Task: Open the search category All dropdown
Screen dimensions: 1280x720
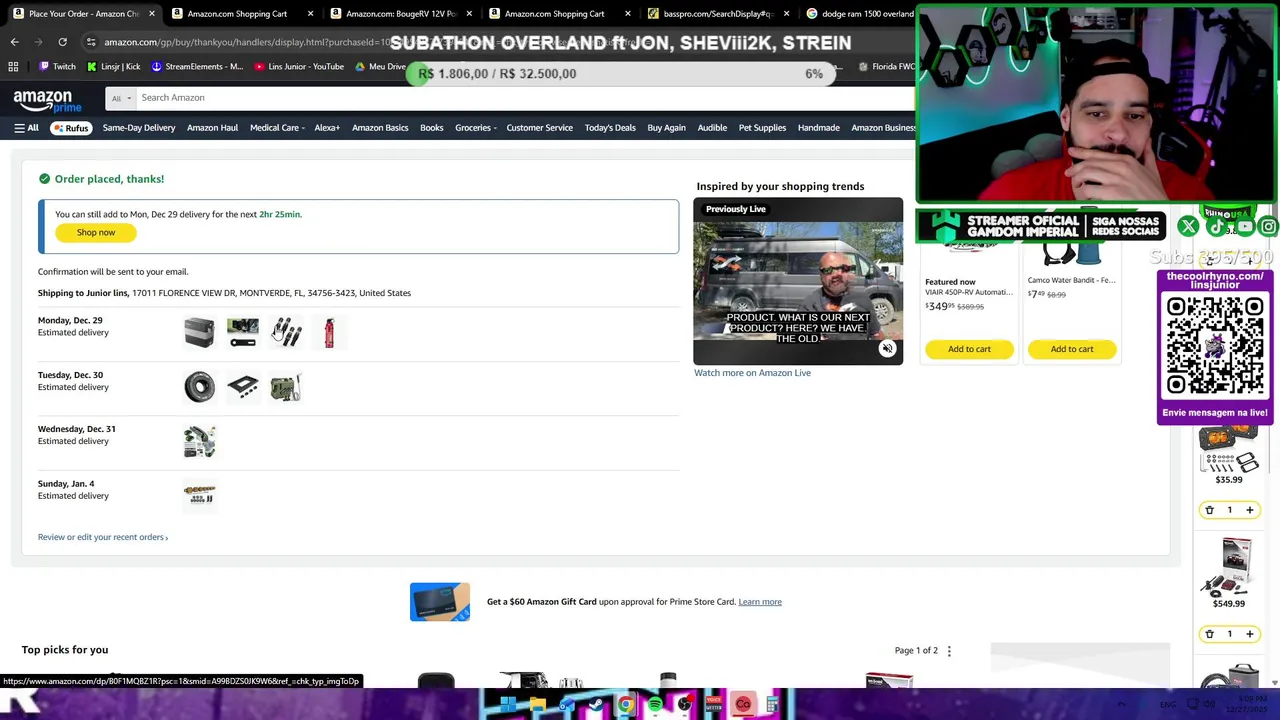Action: (x=121, y=98)
